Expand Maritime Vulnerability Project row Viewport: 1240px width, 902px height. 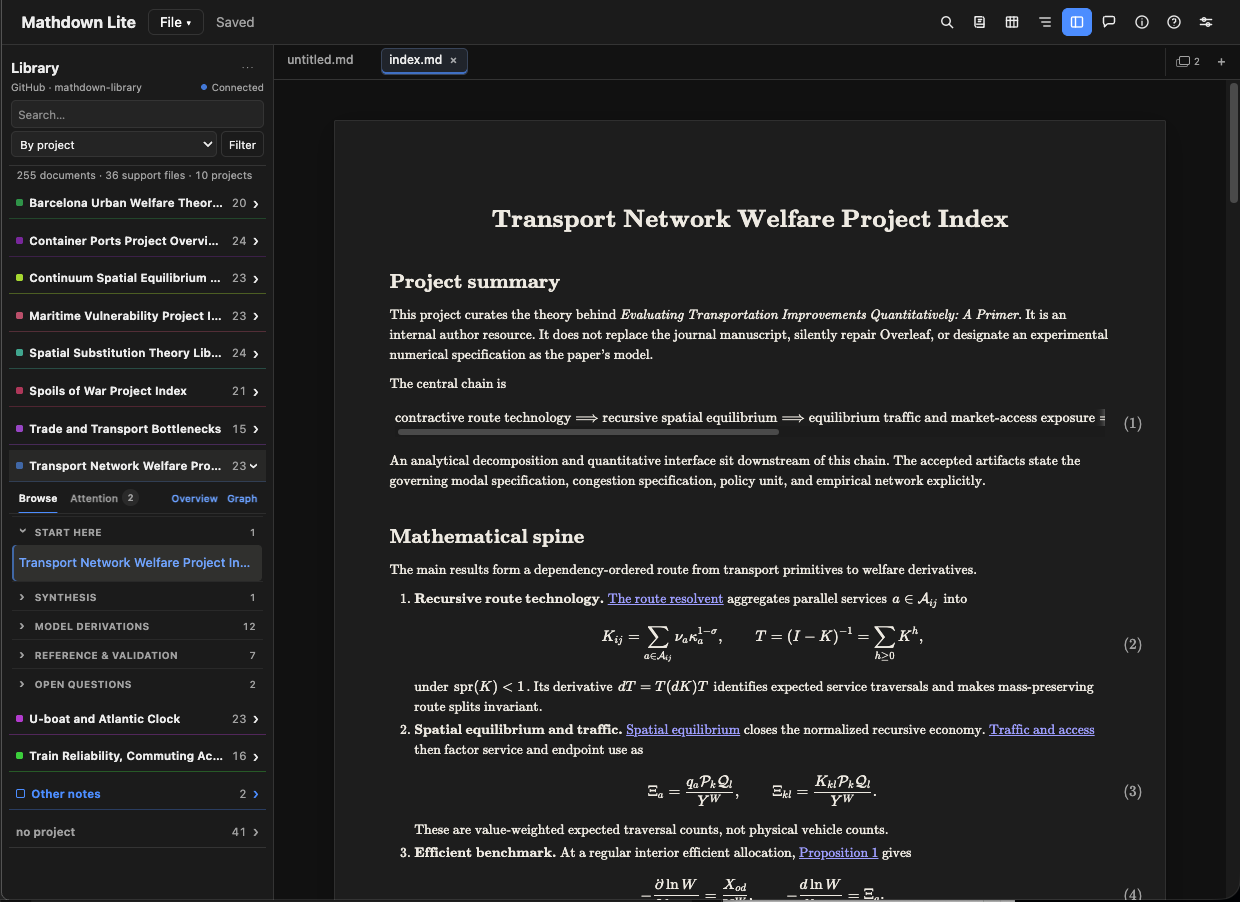137,316
